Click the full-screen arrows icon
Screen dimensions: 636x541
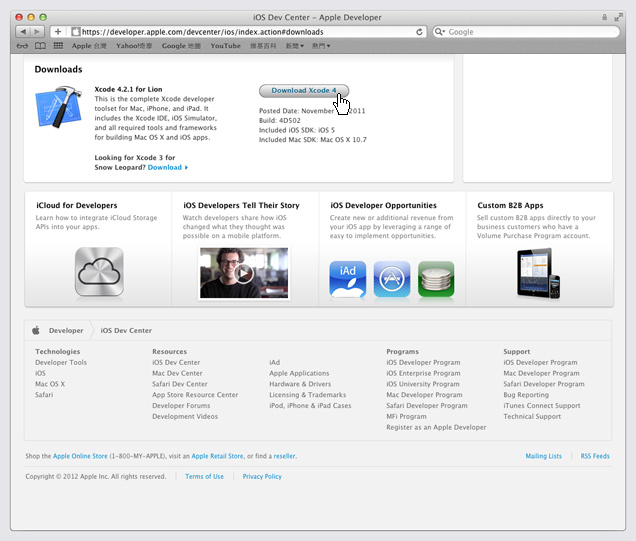click(x=618, y=17)
